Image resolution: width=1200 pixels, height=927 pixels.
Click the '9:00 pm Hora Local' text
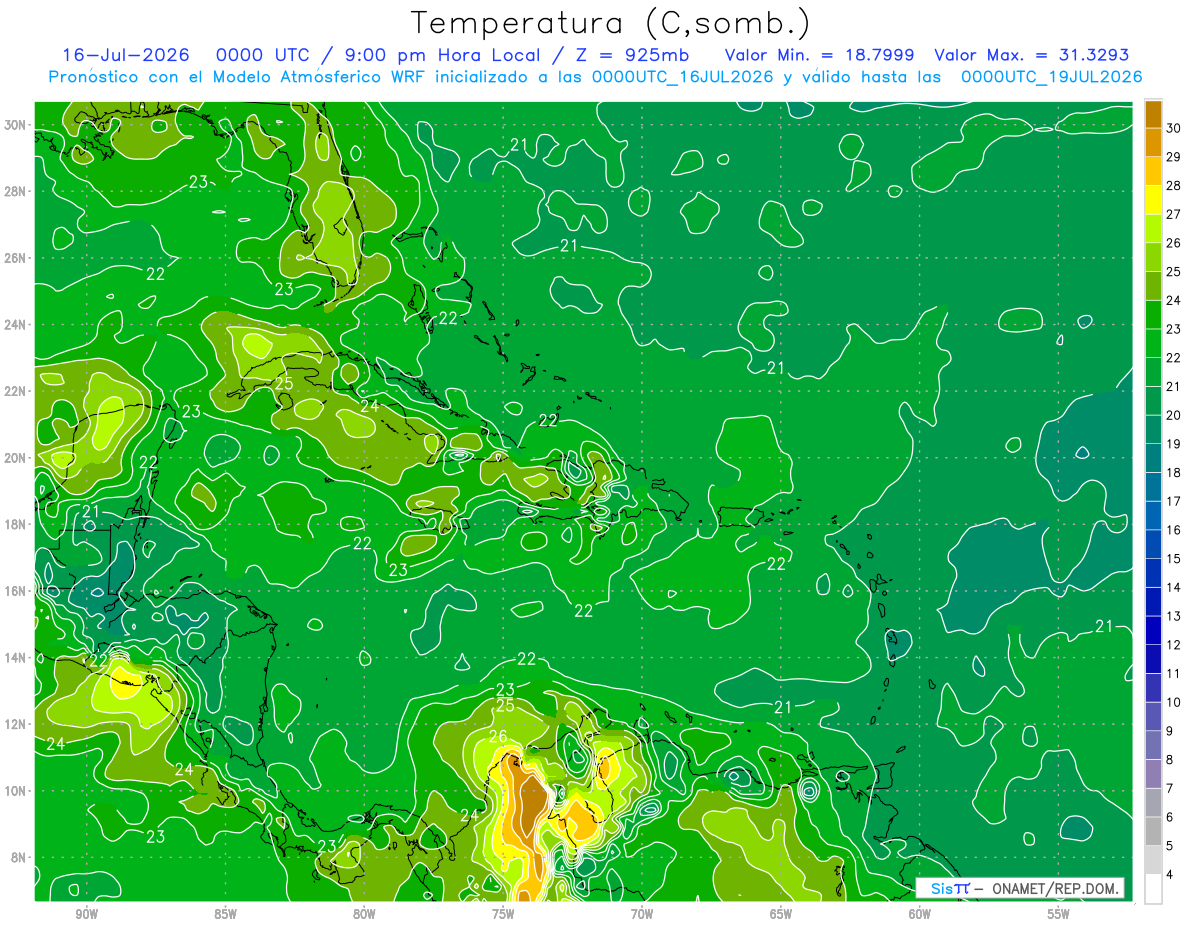tap(442, 55)
